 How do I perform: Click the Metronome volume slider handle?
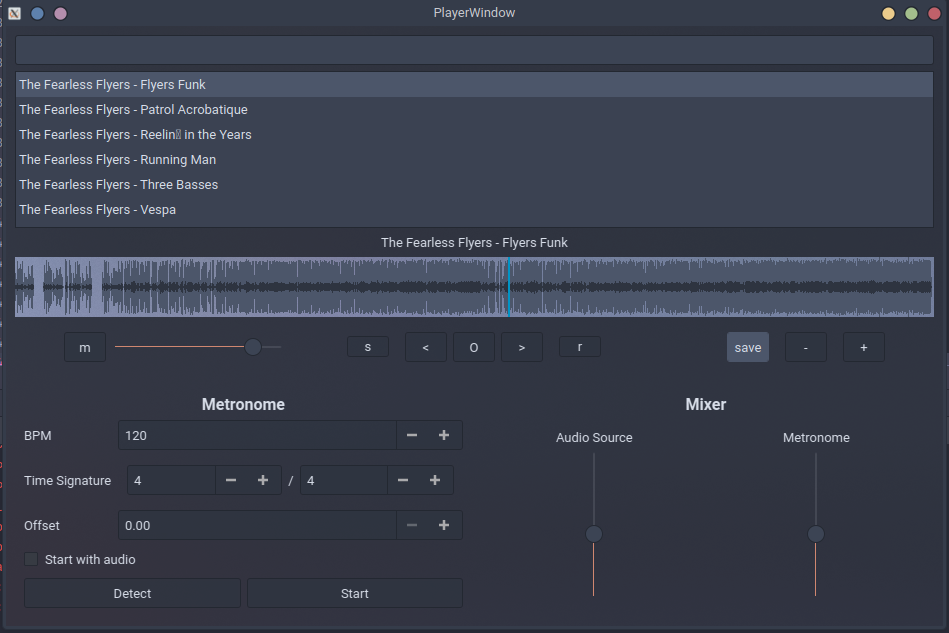pos(816,534)
